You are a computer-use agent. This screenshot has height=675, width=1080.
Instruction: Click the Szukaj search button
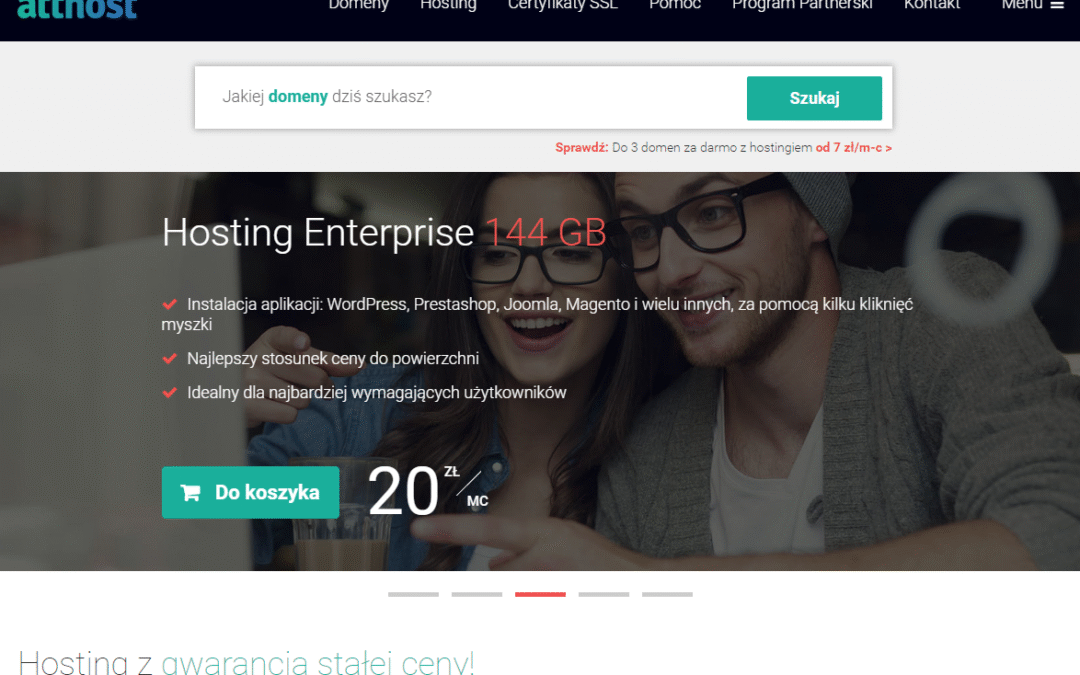point(814,98)
